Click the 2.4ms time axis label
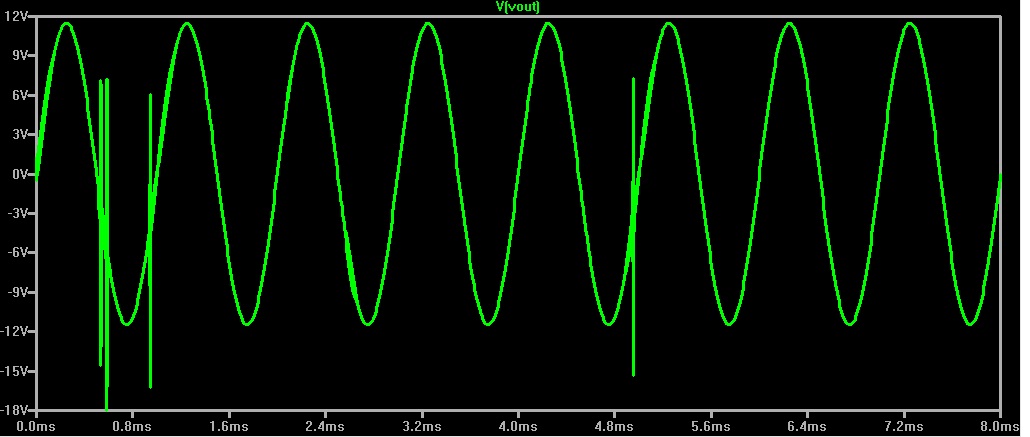The image size is (1030, 437). click(326, 426)
